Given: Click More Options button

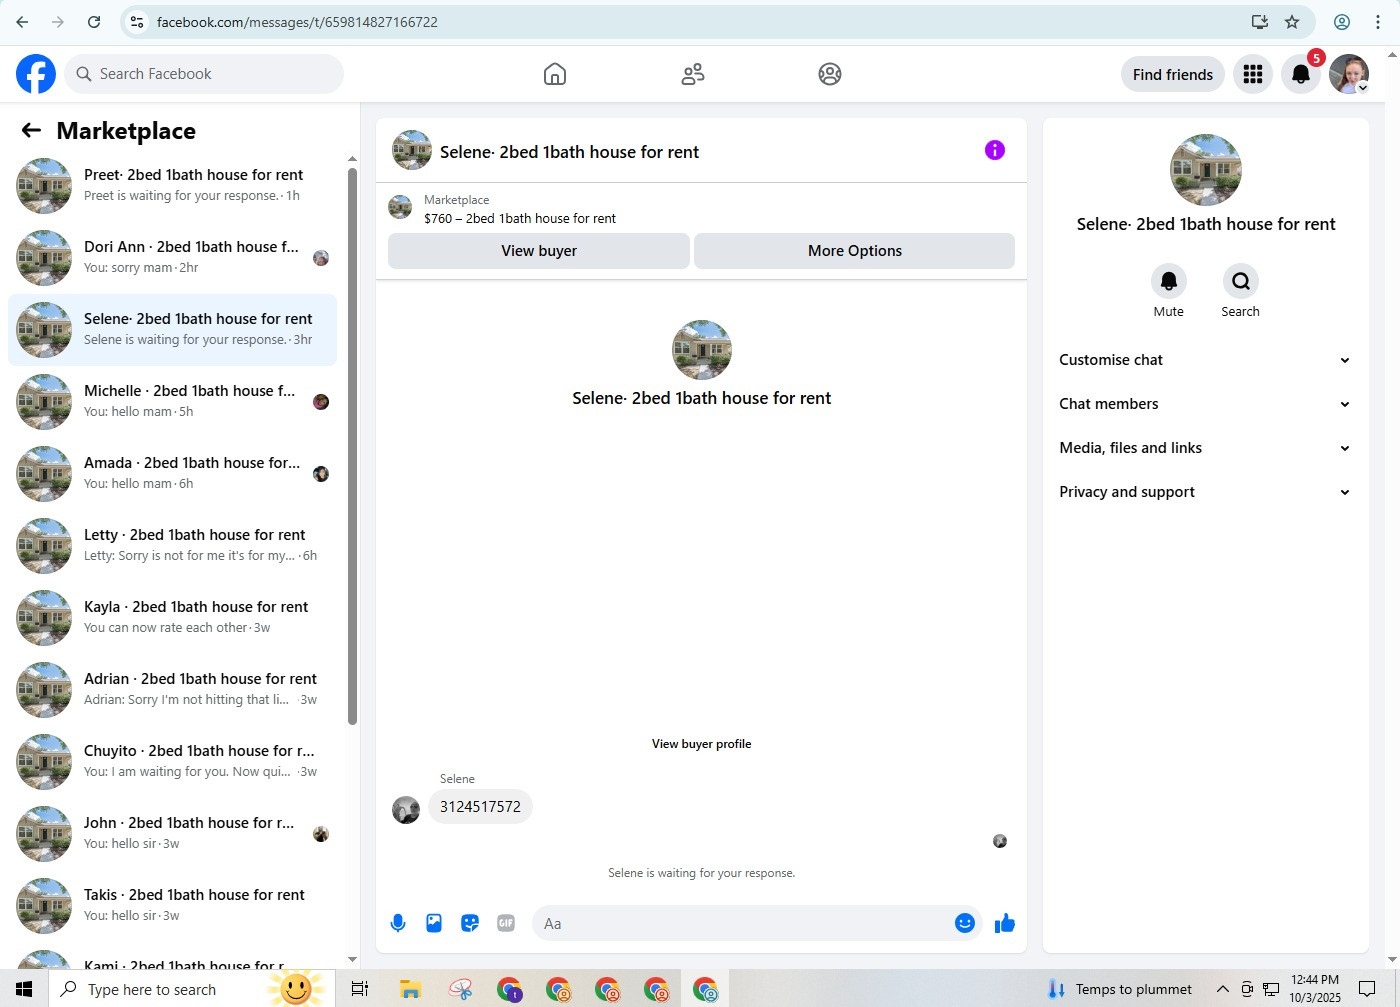Looking at the screenshot, I should (x=855, y=251).
